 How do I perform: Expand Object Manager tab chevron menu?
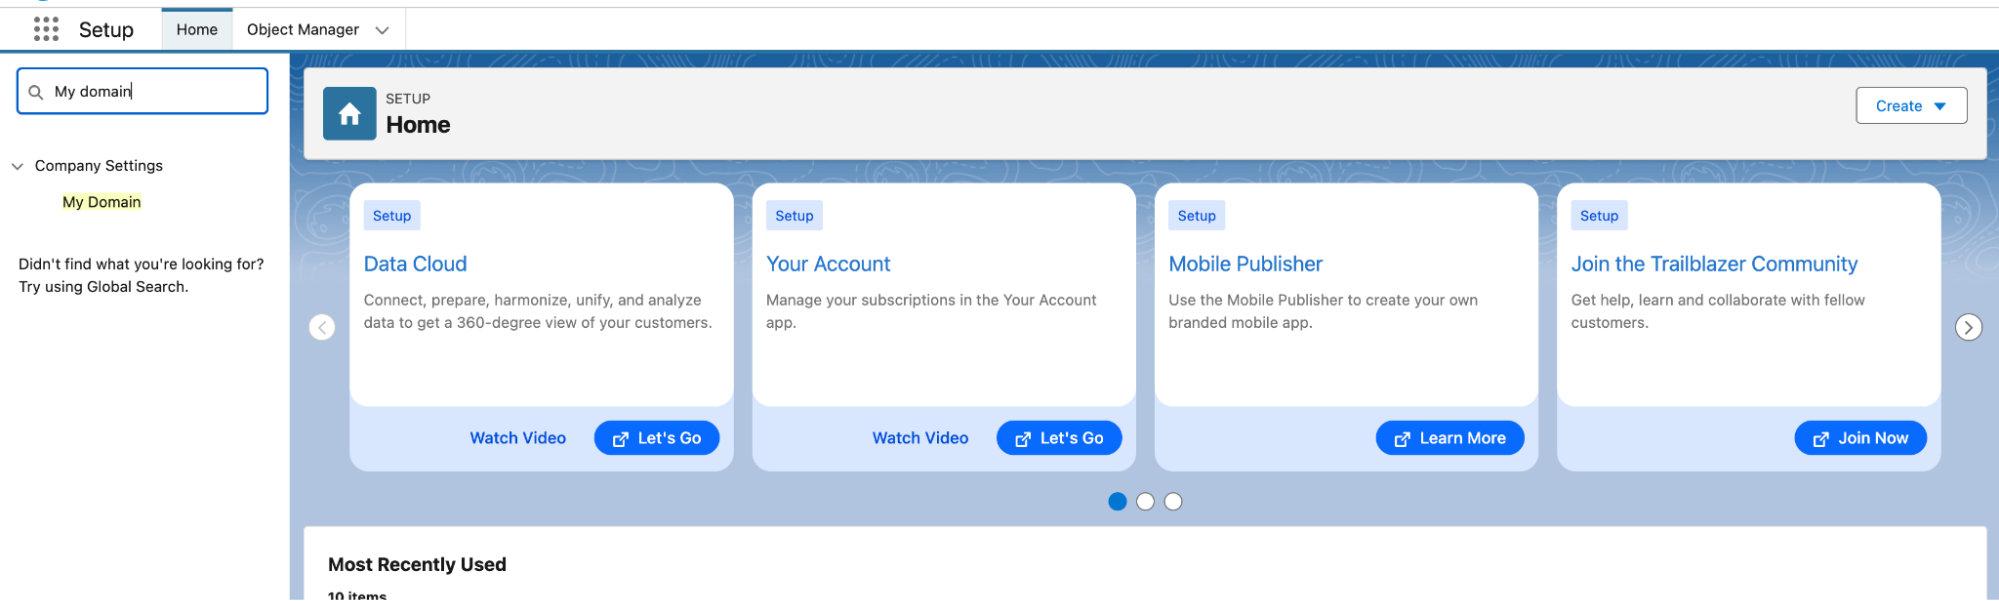(x=382, y=30)
